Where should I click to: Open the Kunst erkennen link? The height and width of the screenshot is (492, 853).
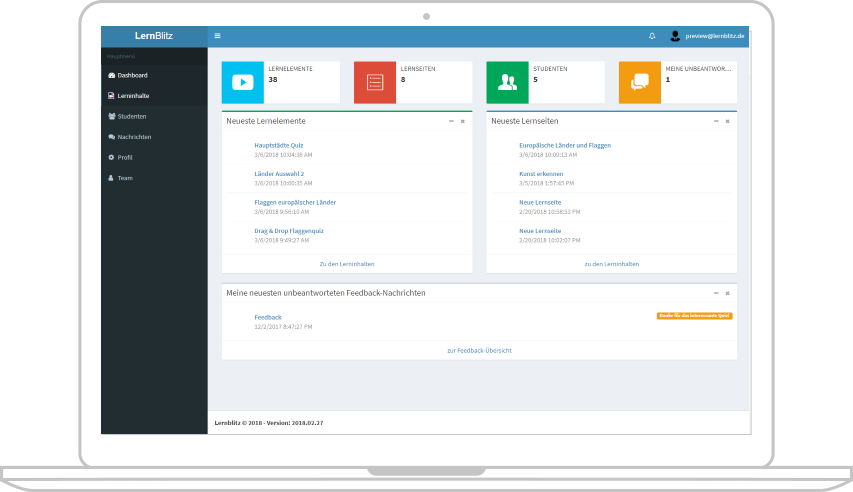(x=541, y=174)
